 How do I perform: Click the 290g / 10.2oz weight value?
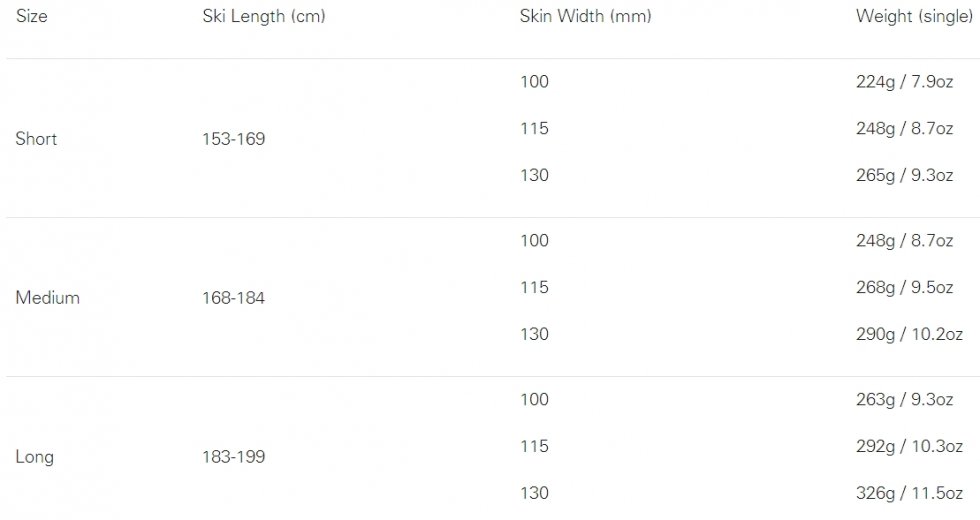click(909, 334)
